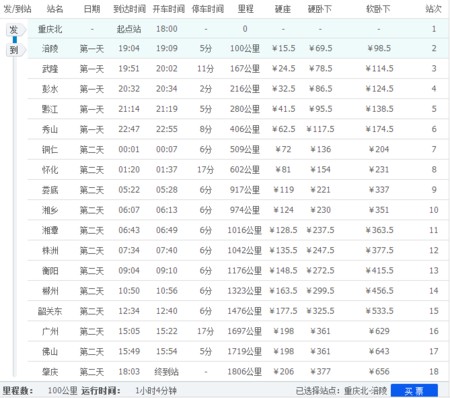The height and width of the screenshot is (398, 450).
Task: Click the 发/到站 column header
Action: (x=17, y=9)
